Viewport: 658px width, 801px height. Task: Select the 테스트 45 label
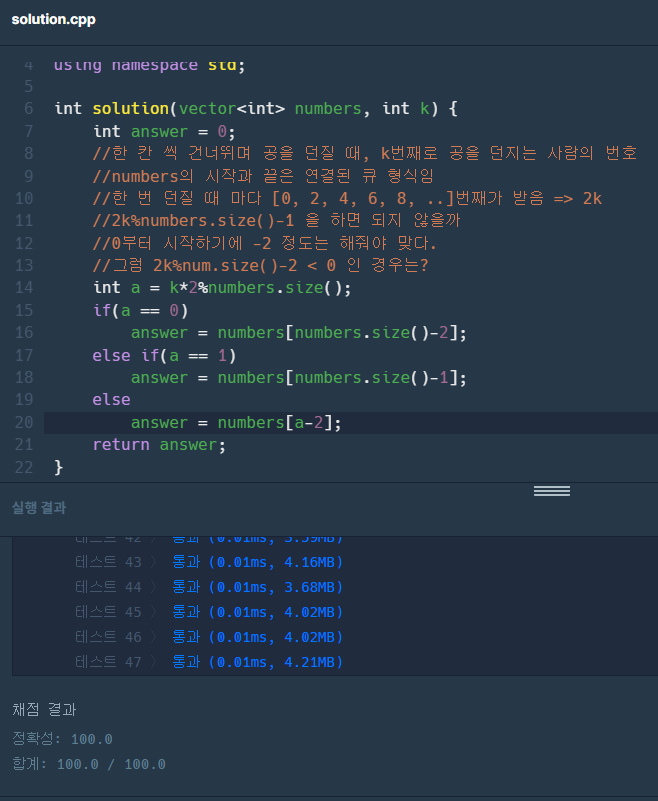pos(109,612)
